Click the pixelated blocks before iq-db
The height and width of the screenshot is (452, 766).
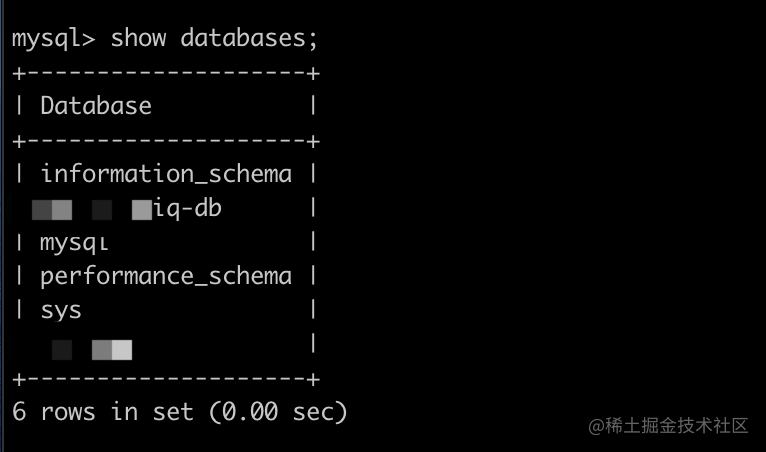tap(92, 210)
